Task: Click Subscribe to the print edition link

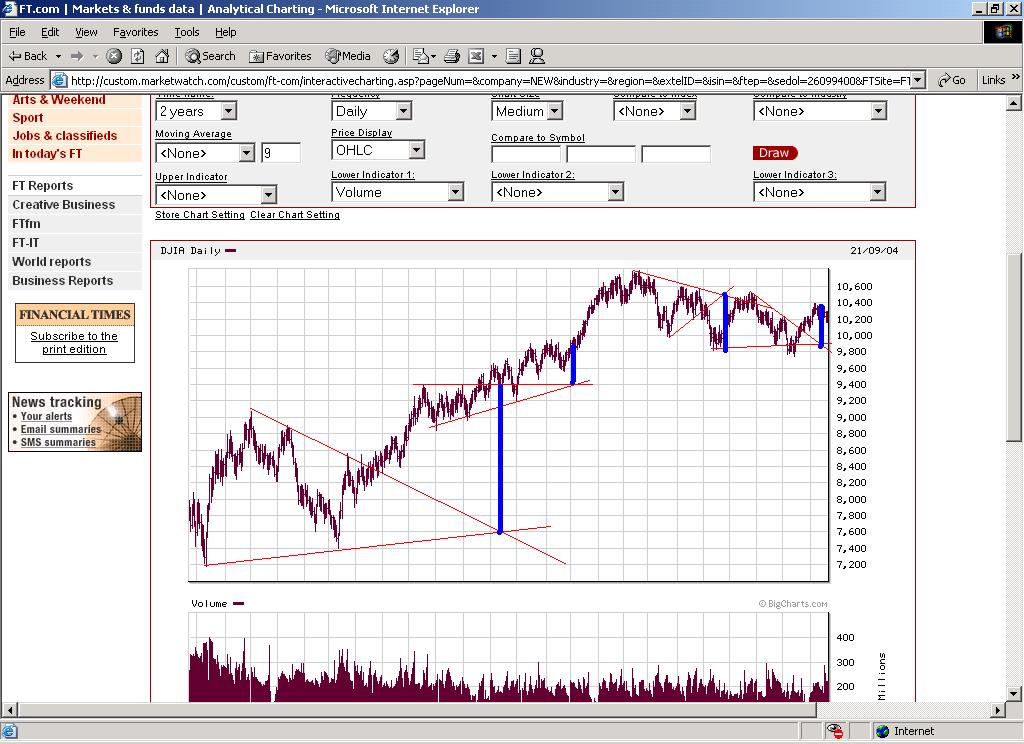Action: [74, 342]
